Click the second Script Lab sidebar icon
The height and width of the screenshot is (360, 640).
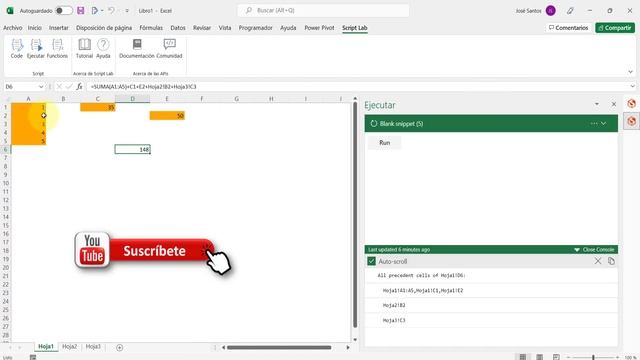coord(631,121)
